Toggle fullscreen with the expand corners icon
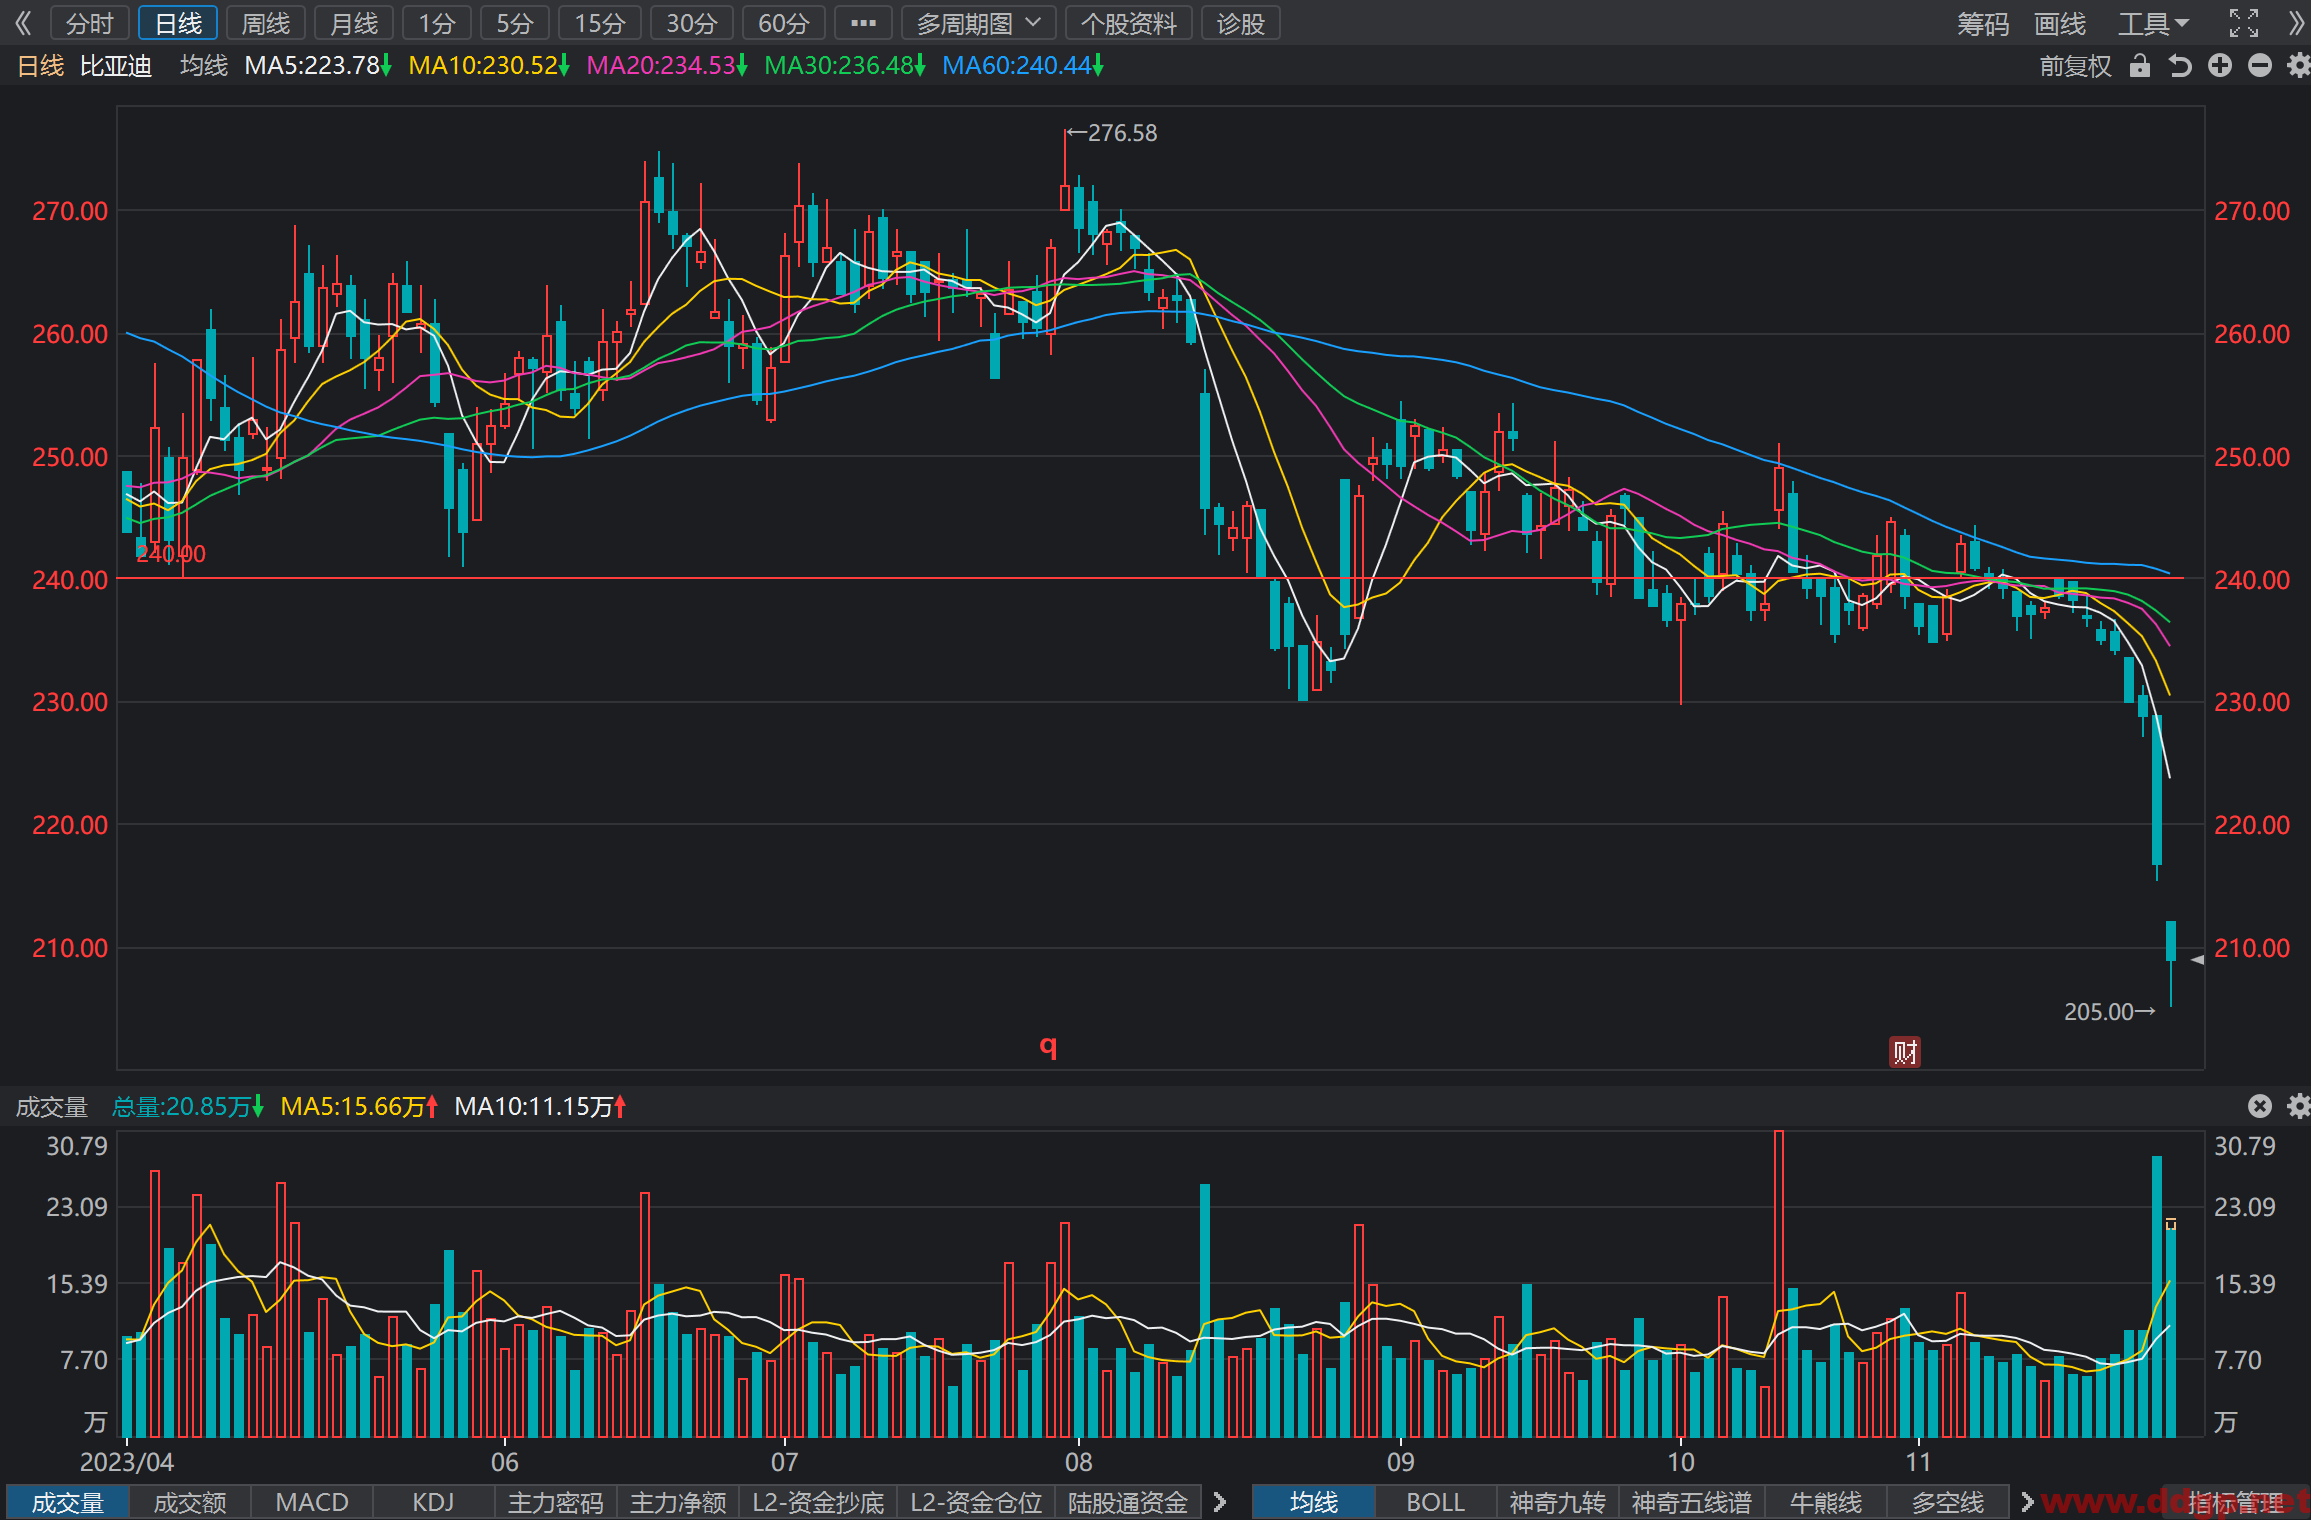The image size is (2311, 1520). tap(2244, 23)
